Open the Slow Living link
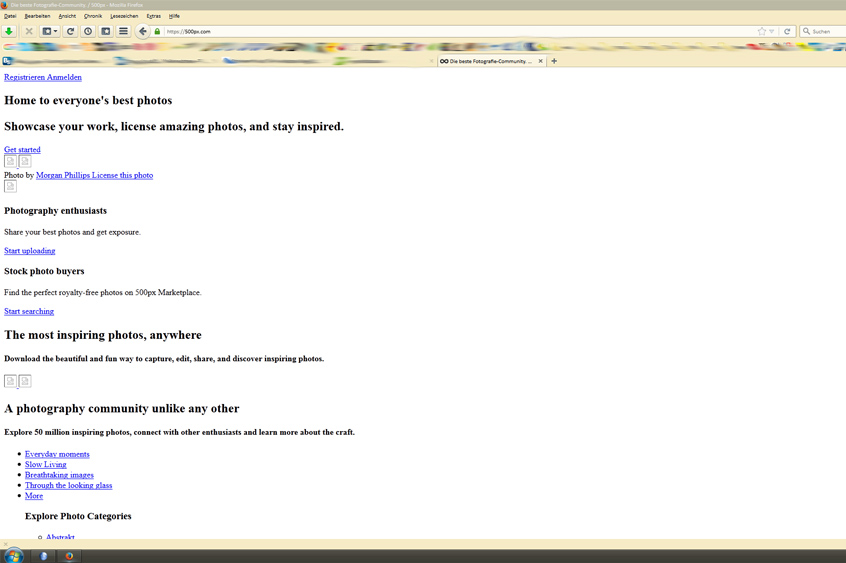Screen dimensions: 846x563 [46, 465]
